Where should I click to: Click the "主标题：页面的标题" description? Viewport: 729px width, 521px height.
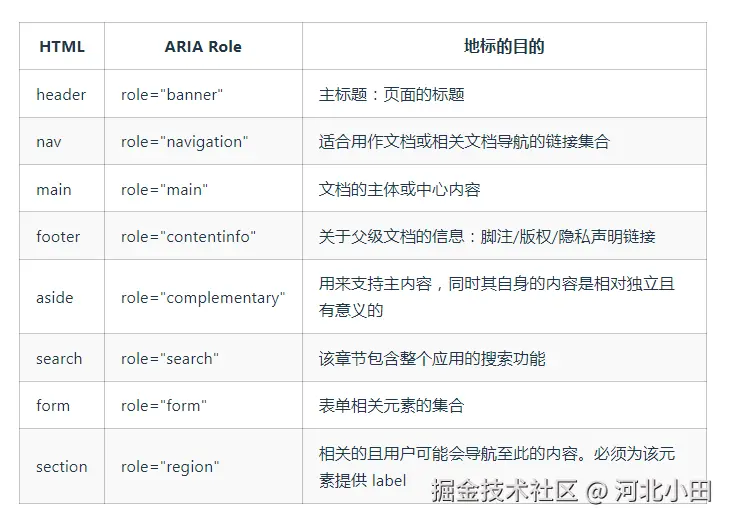[x=391, y=95]
